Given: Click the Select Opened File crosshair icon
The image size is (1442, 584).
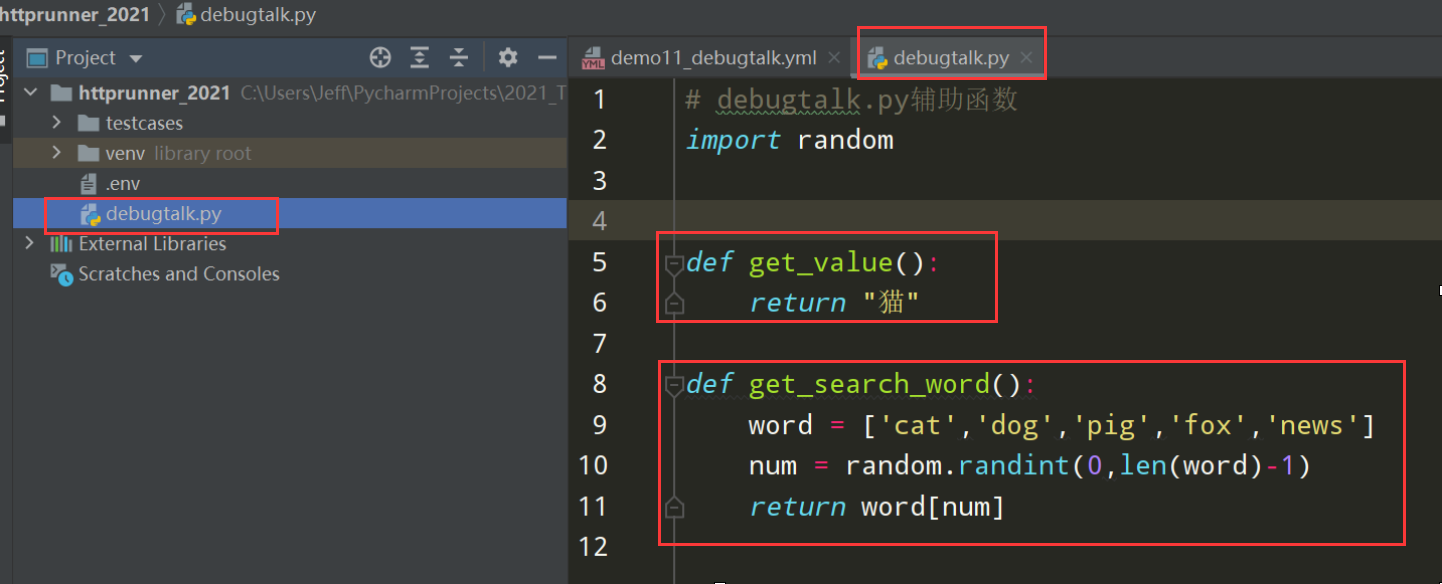Looking at the screenshot, I should 380,58.
